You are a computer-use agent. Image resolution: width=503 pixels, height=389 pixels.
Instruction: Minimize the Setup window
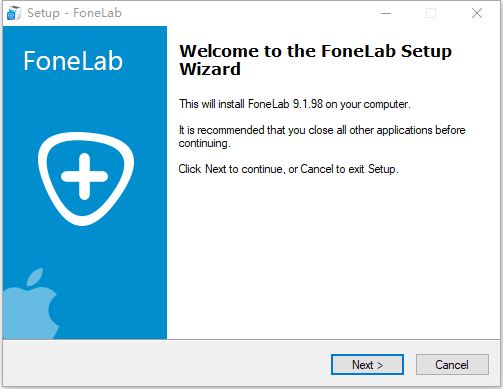point(386,13)
